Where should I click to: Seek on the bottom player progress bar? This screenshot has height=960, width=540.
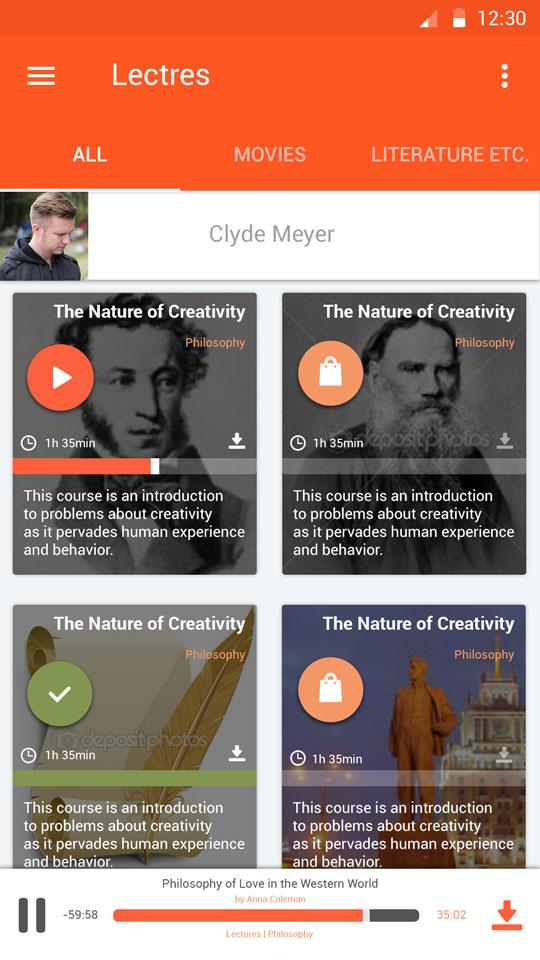(266, 915)
